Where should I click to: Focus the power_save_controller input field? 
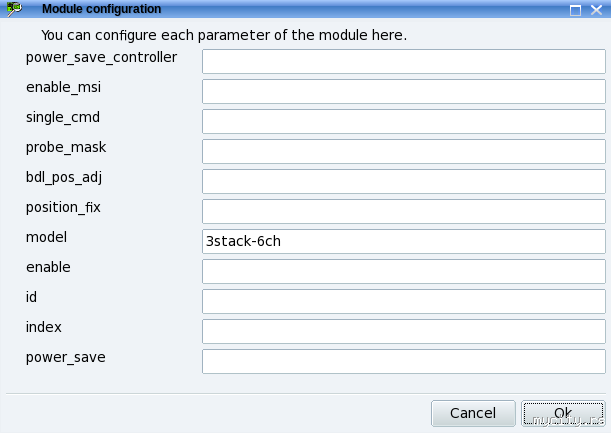[403, 62]
